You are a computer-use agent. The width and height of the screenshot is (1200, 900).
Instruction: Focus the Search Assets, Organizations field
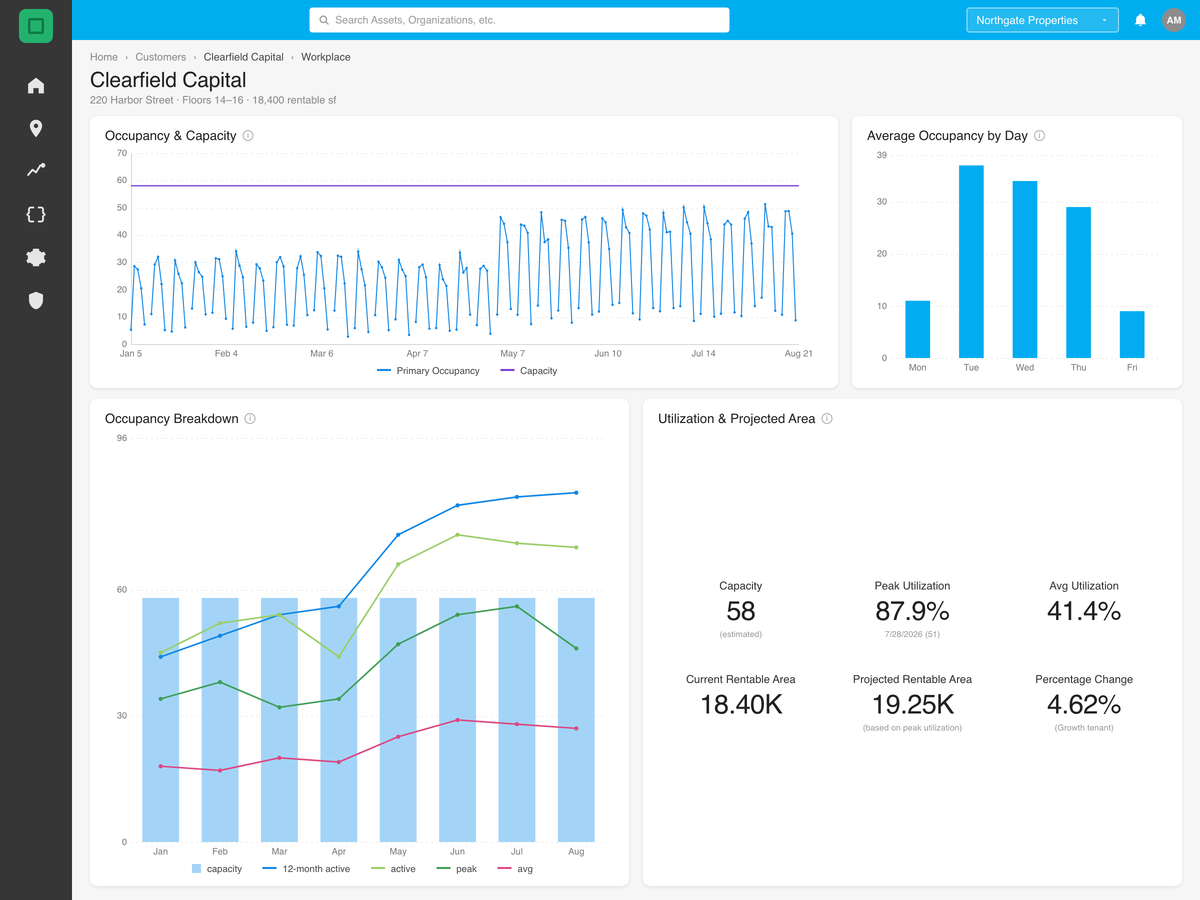pyautogui.click(x=519, y=20)
